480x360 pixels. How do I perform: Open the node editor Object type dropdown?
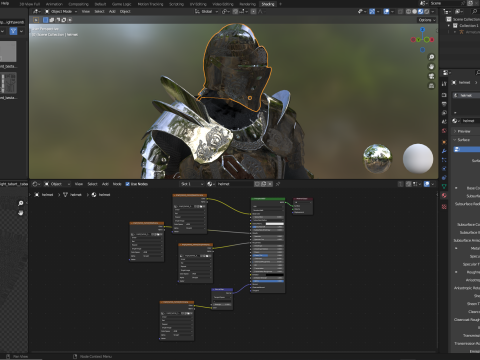[x=57, y=184]
